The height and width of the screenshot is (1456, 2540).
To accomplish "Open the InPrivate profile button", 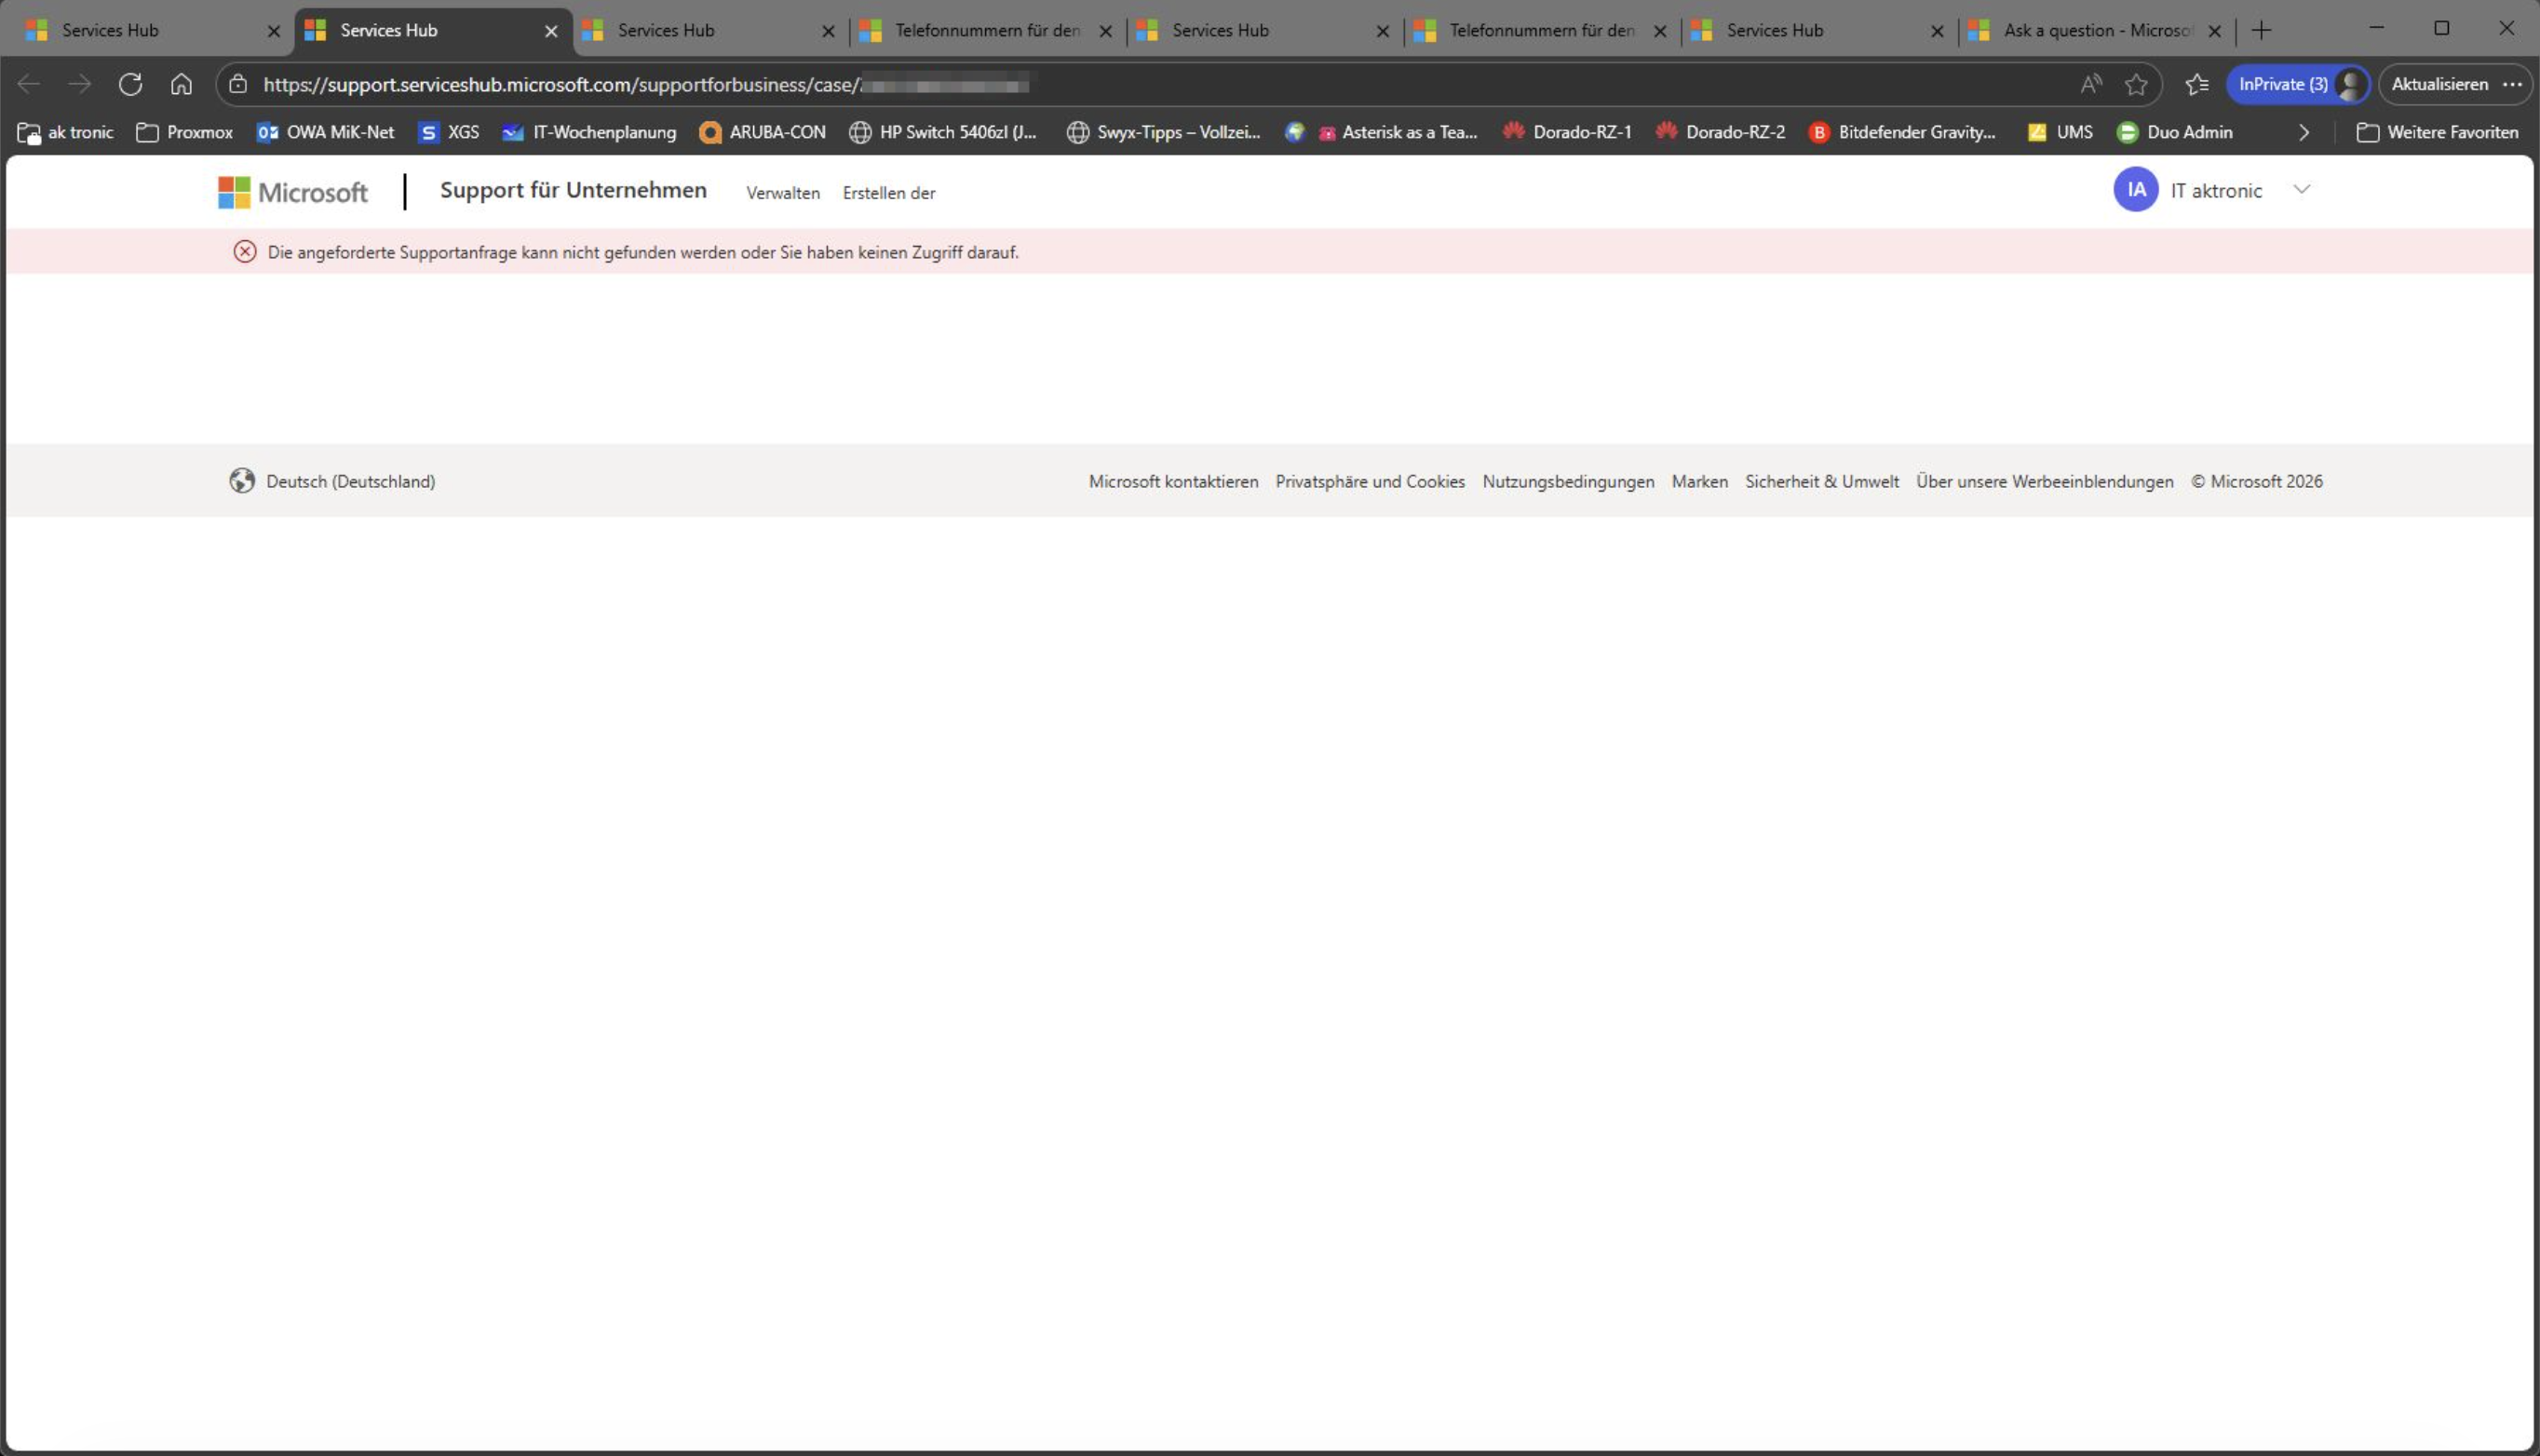I will [2297, 84].
